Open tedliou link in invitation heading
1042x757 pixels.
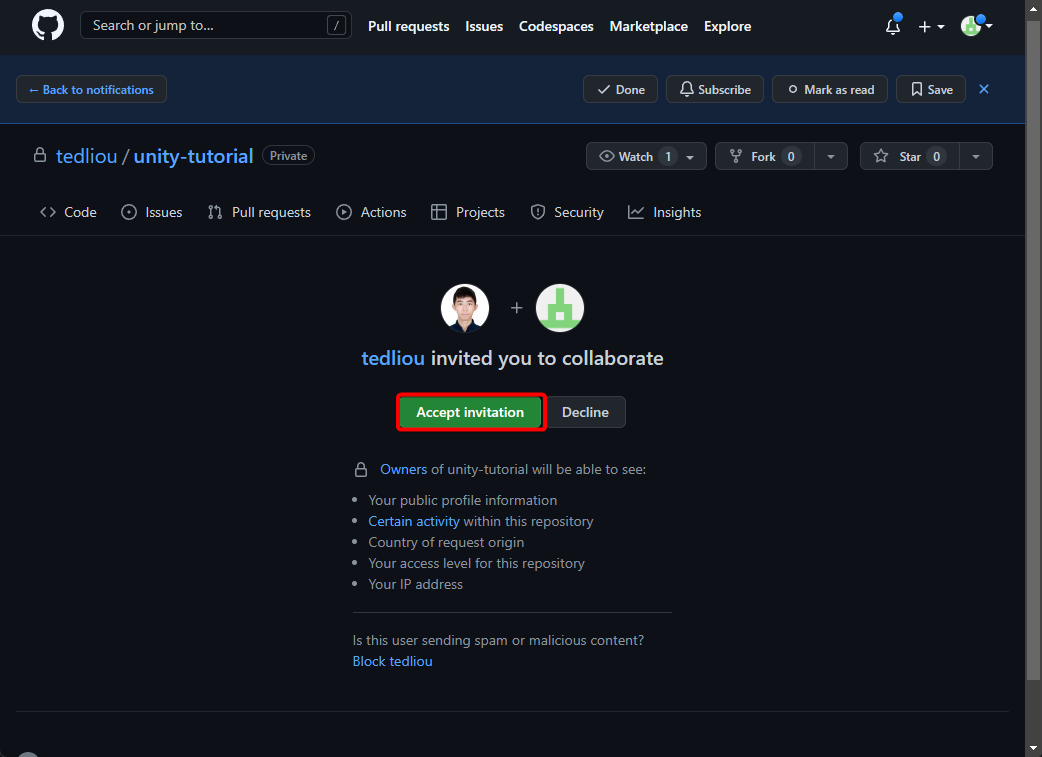(x=393, y=358)
